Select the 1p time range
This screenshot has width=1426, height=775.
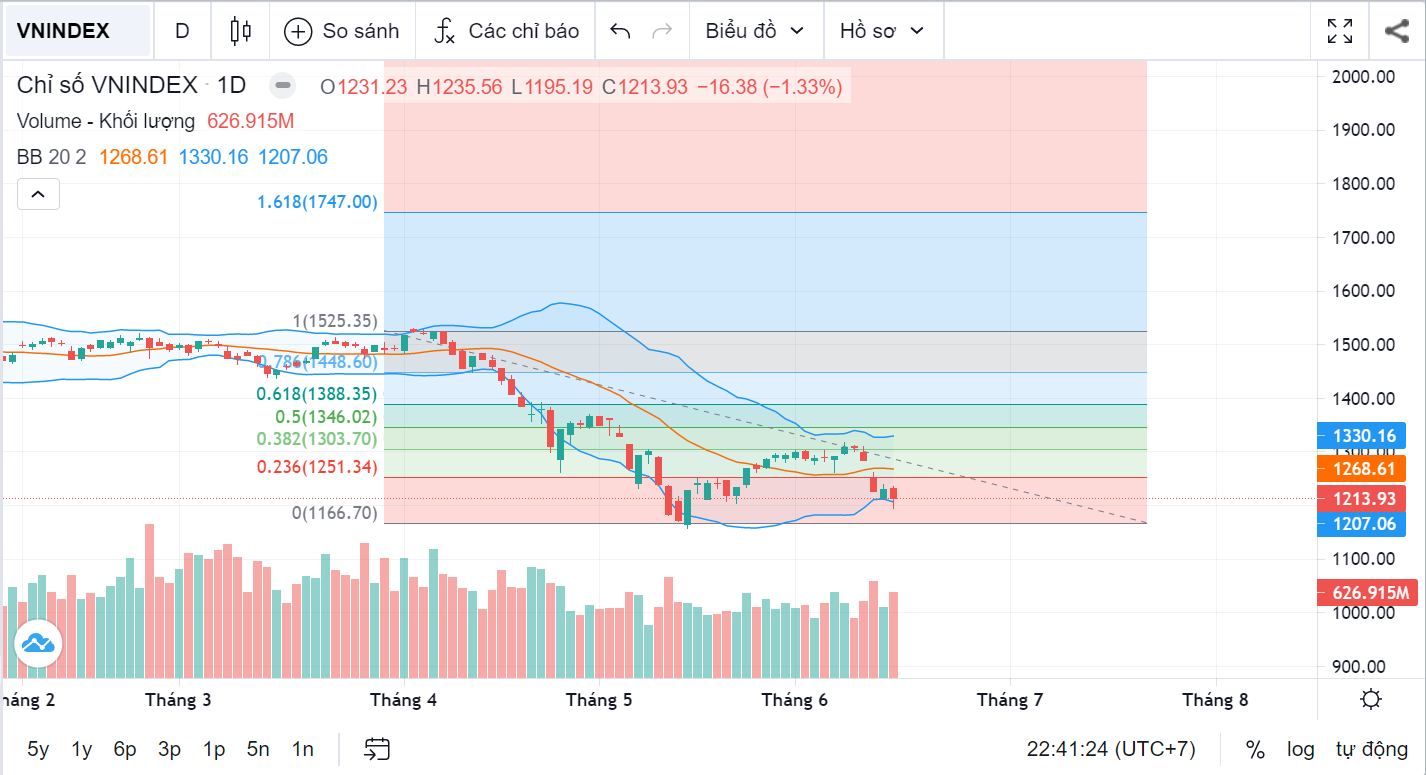[x=214, y=749]
